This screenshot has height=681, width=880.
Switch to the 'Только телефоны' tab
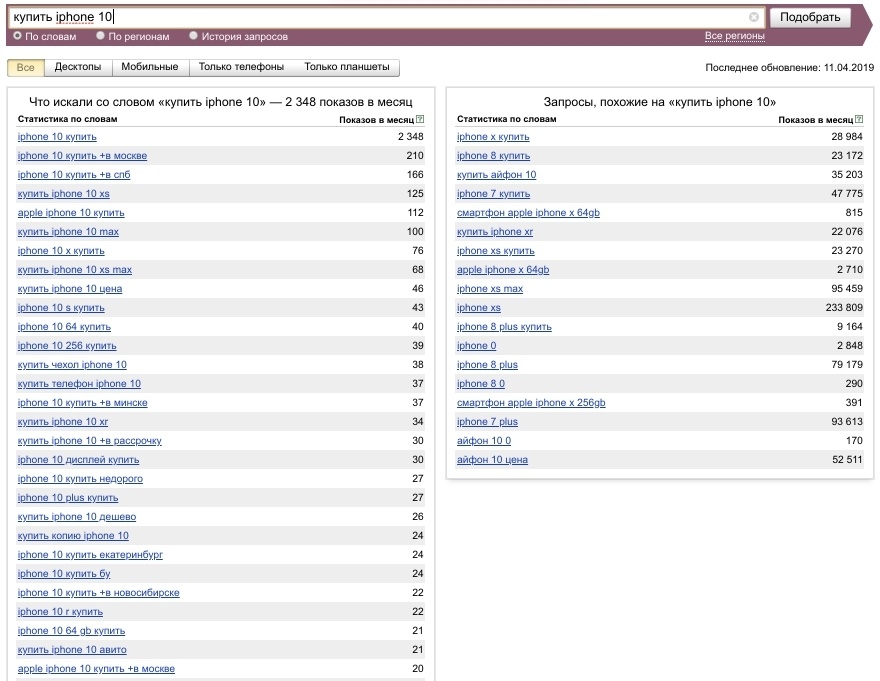click(x=241, y=67)
